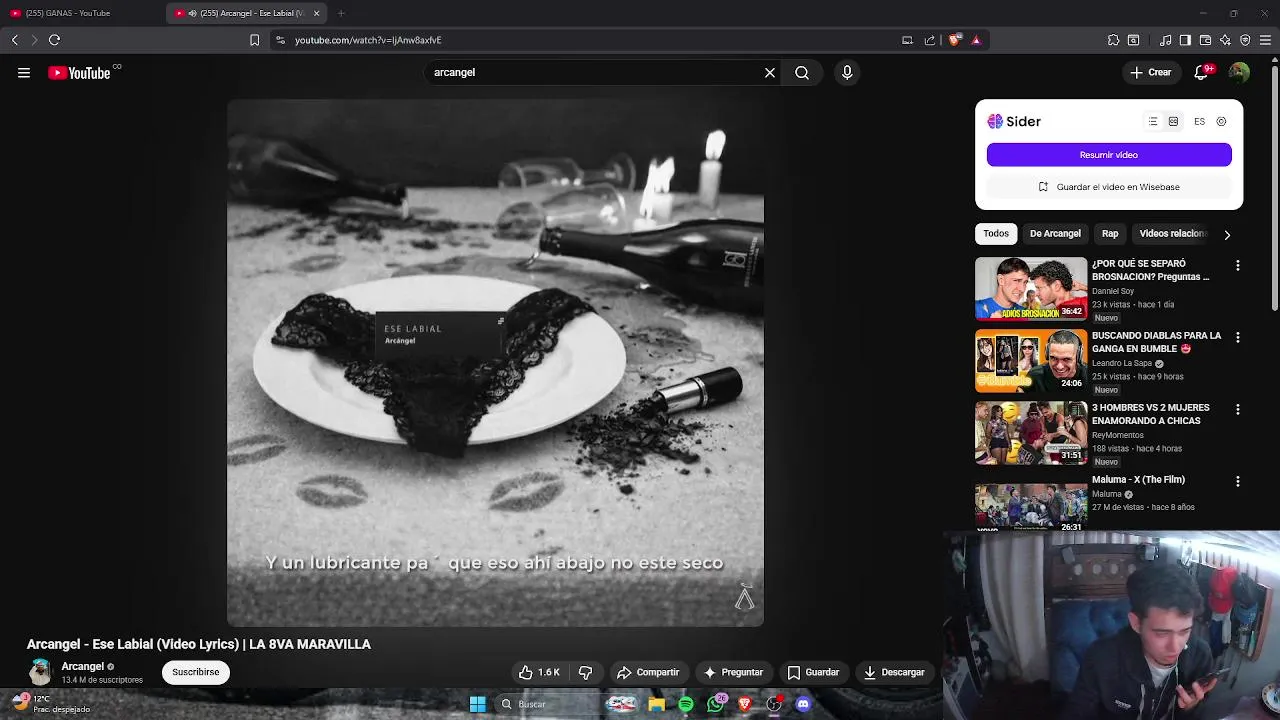Click the Ese Labial video player

[x=495, y=362]
